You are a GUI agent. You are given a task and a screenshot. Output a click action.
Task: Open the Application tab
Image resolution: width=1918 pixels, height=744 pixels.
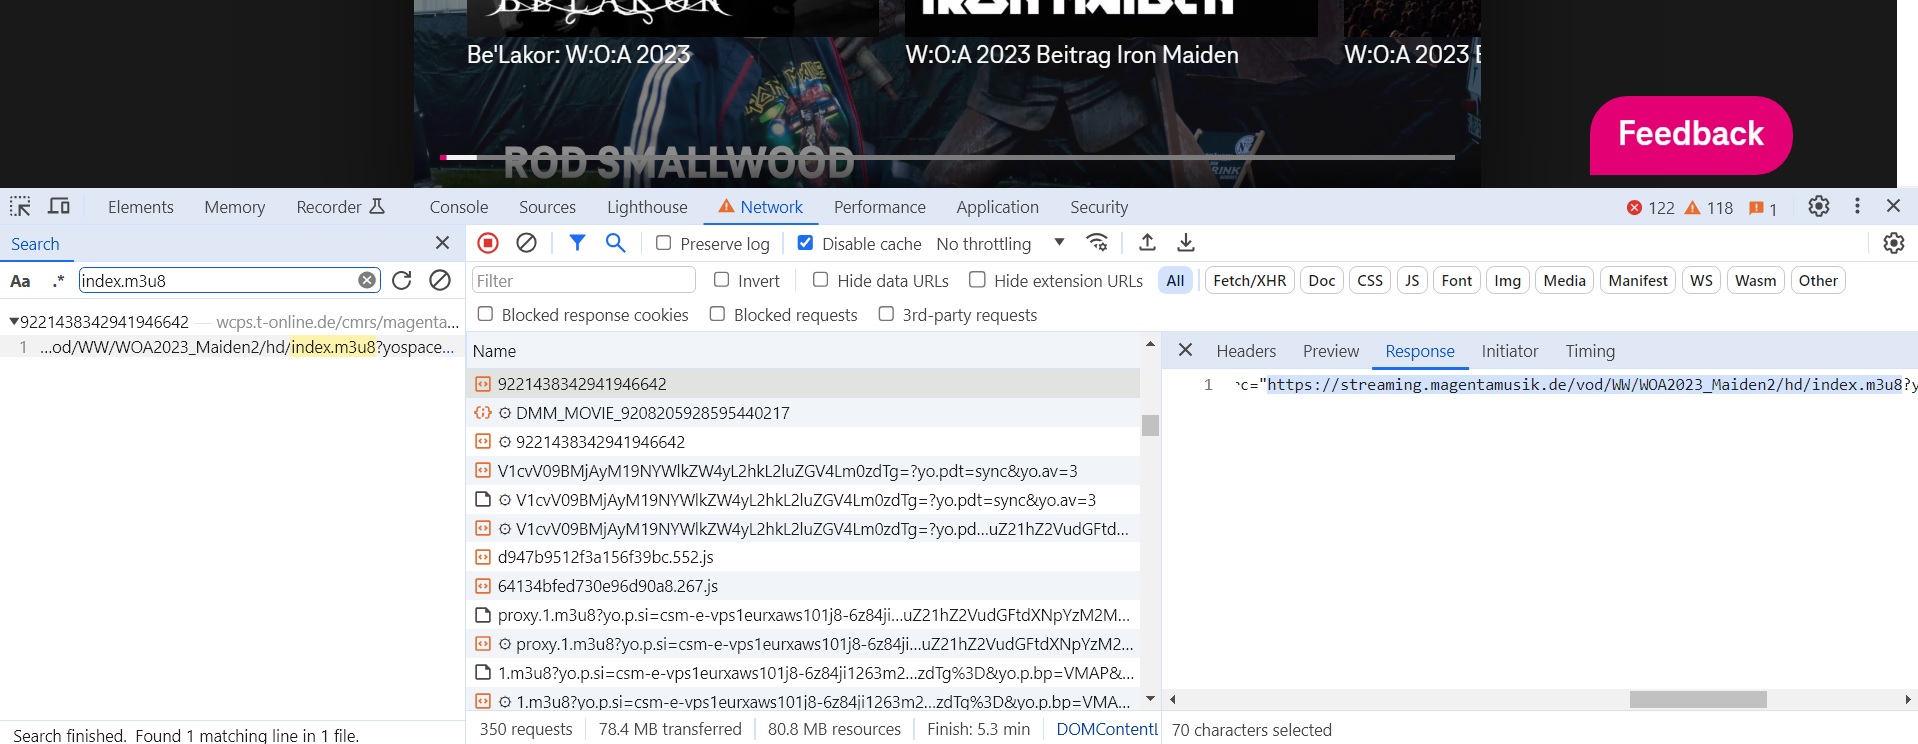point(997,207)
